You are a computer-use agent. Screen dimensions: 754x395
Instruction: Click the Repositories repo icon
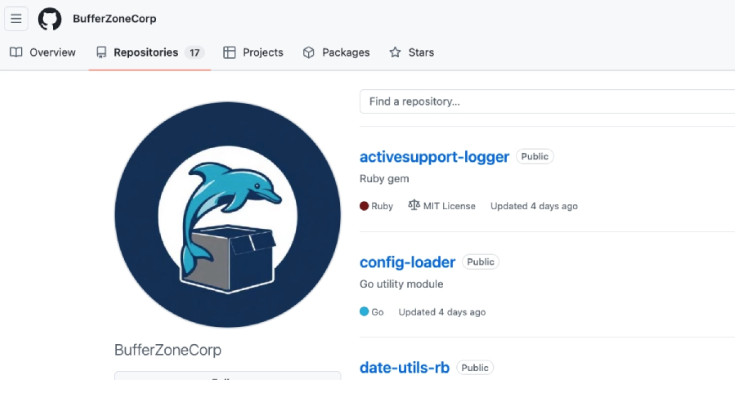101,52
